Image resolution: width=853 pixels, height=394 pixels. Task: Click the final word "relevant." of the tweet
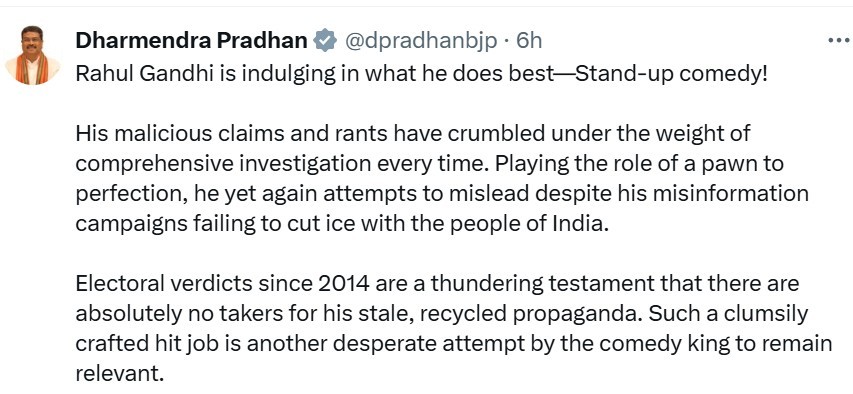119,374
